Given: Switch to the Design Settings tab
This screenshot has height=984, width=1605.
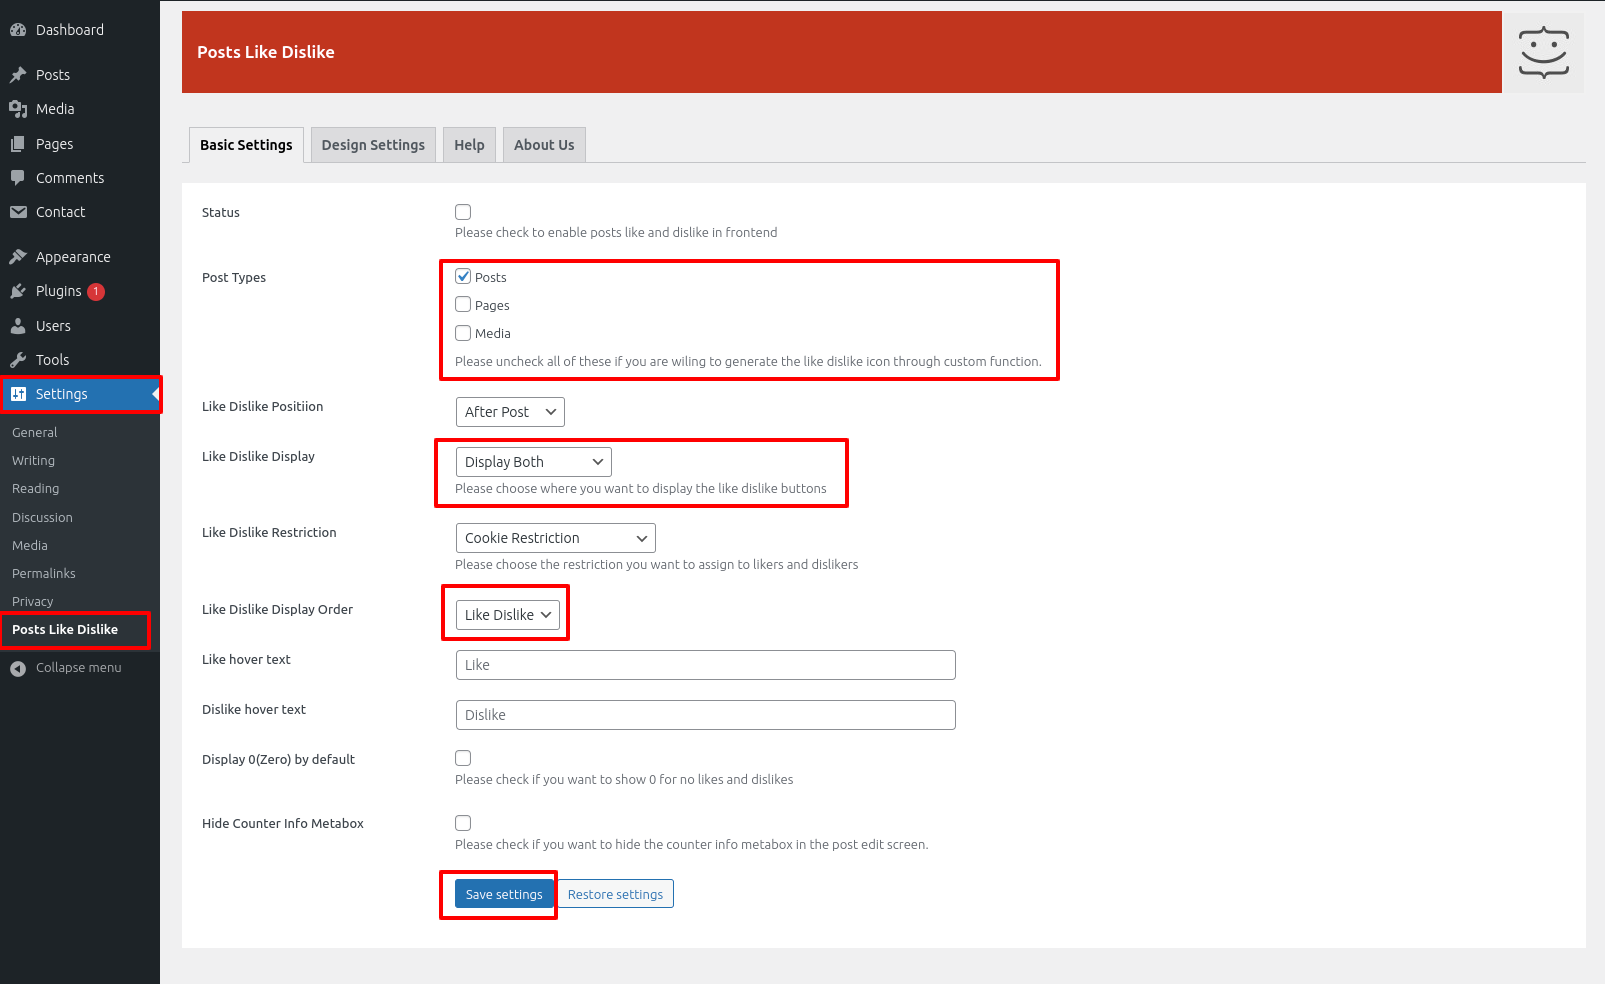Looking at the screenshot, I should coord(373,145).
